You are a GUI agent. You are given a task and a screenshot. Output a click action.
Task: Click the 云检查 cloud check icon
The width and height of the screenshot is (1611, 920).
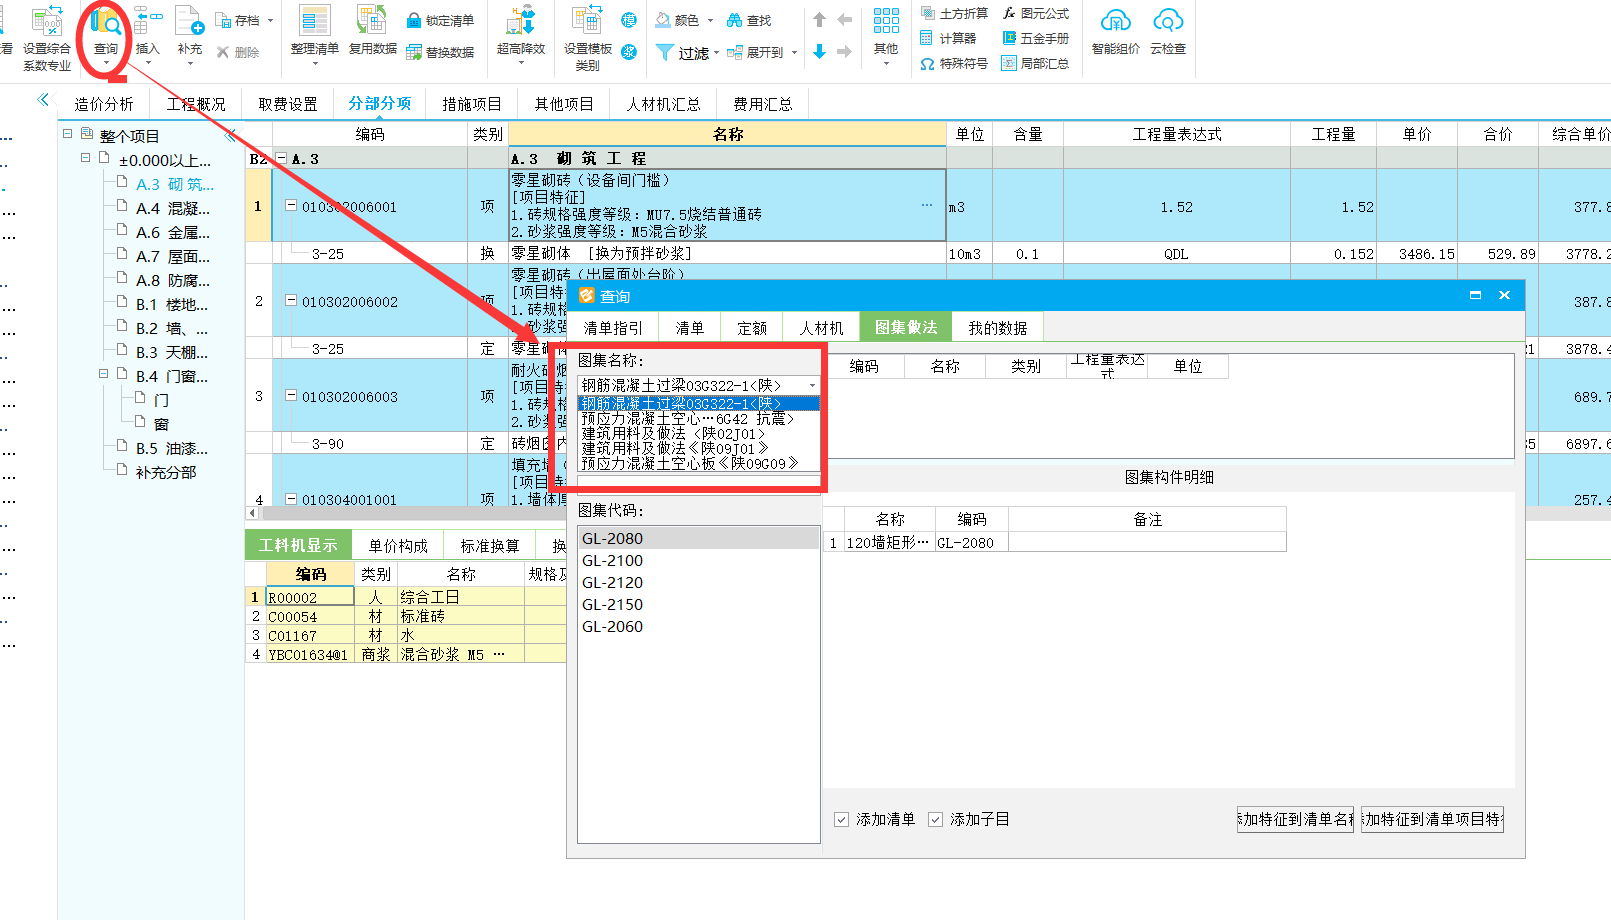(x=1168, y=21)
